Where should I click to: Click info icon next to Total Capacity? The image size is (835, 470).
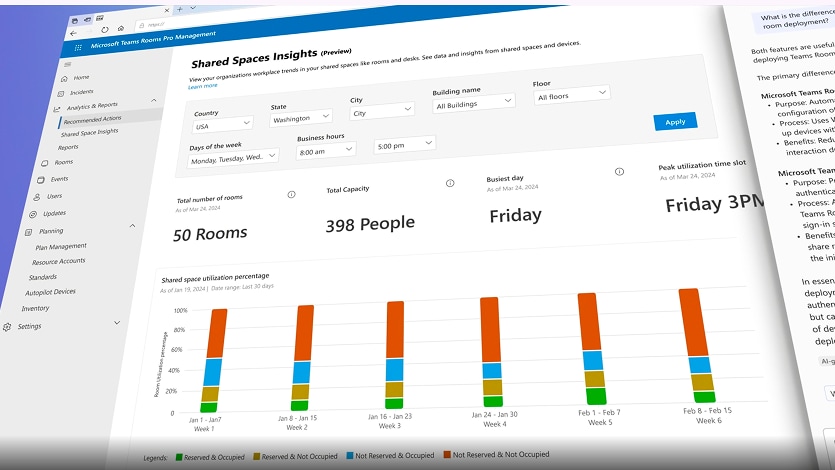[x=450, y=183]
